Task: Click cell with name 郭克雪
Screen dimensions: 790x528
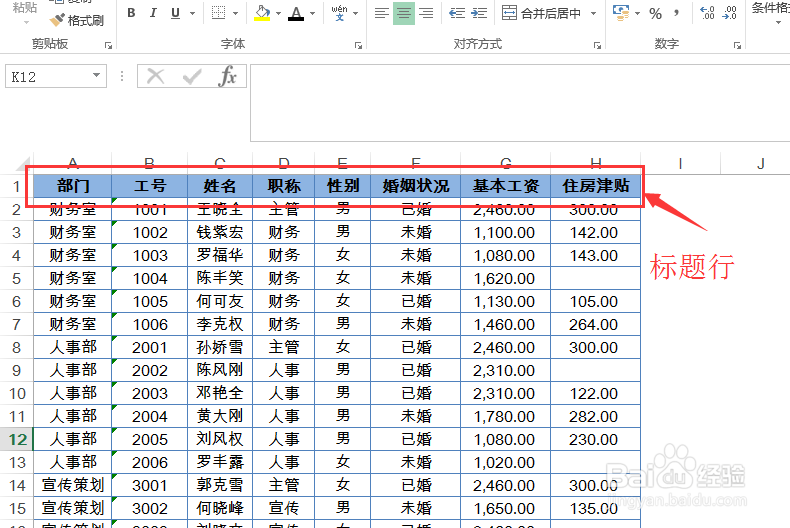Action: [x=220, y=485]
